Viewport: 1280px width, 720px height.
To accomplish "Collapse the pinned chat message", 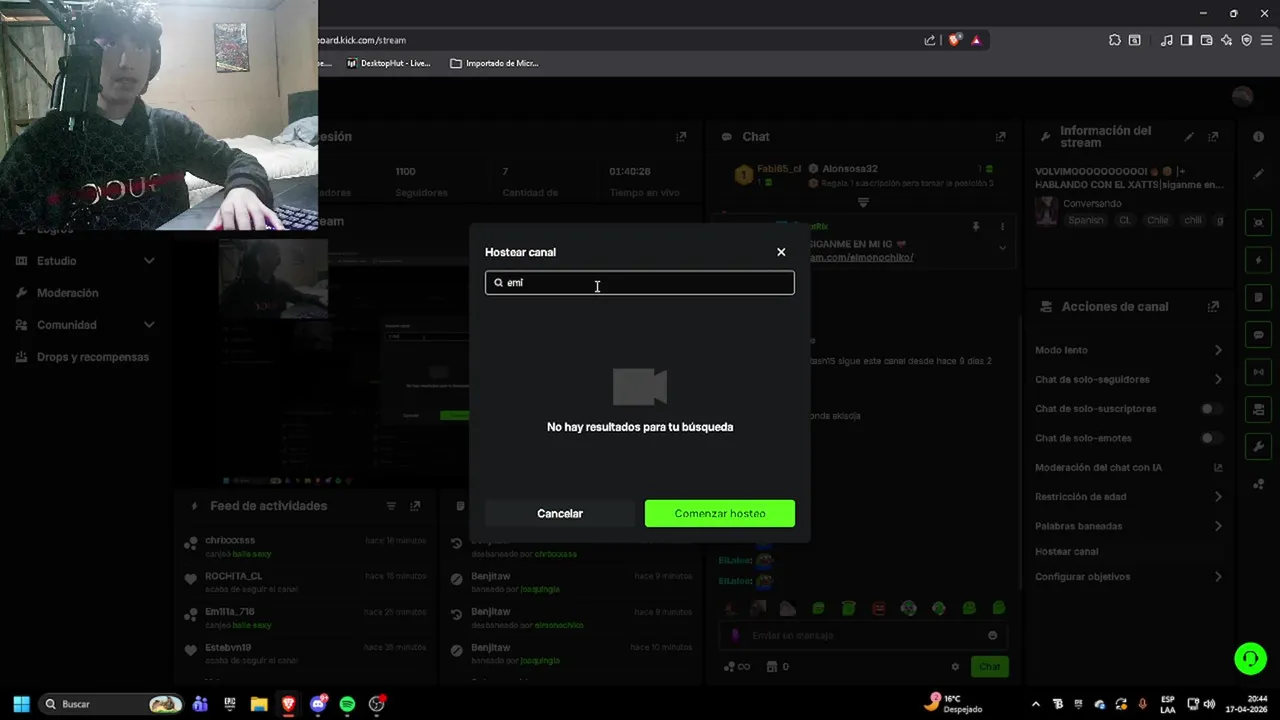I will [x=1002, y=248].
